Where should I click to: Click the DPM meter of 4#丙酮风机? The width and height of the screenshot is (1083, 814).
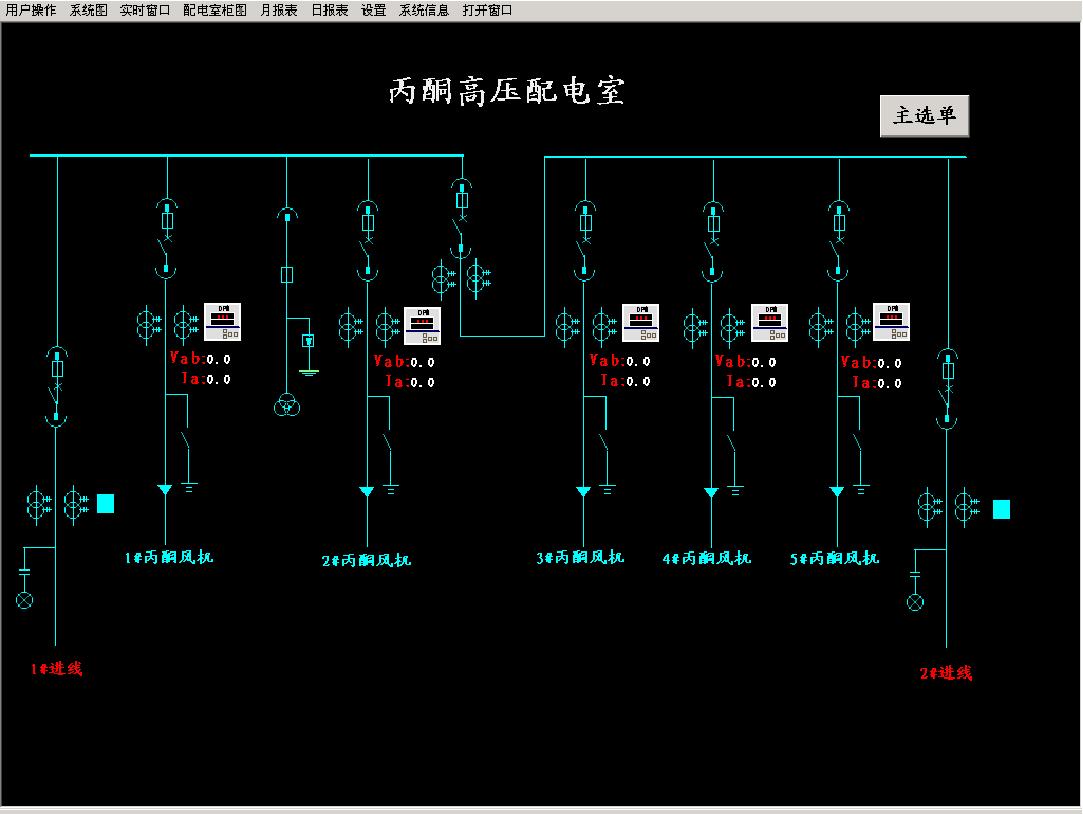[769, 322]
